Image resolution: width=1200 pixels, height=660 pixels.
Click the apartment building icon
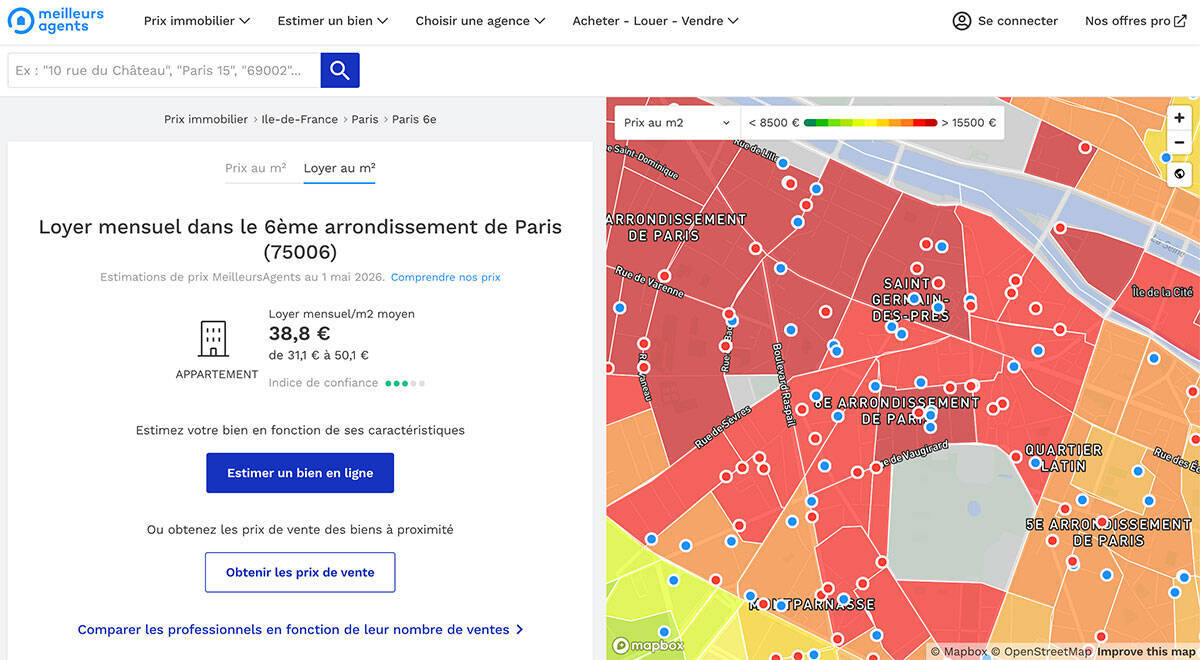(x=213, y=339)
